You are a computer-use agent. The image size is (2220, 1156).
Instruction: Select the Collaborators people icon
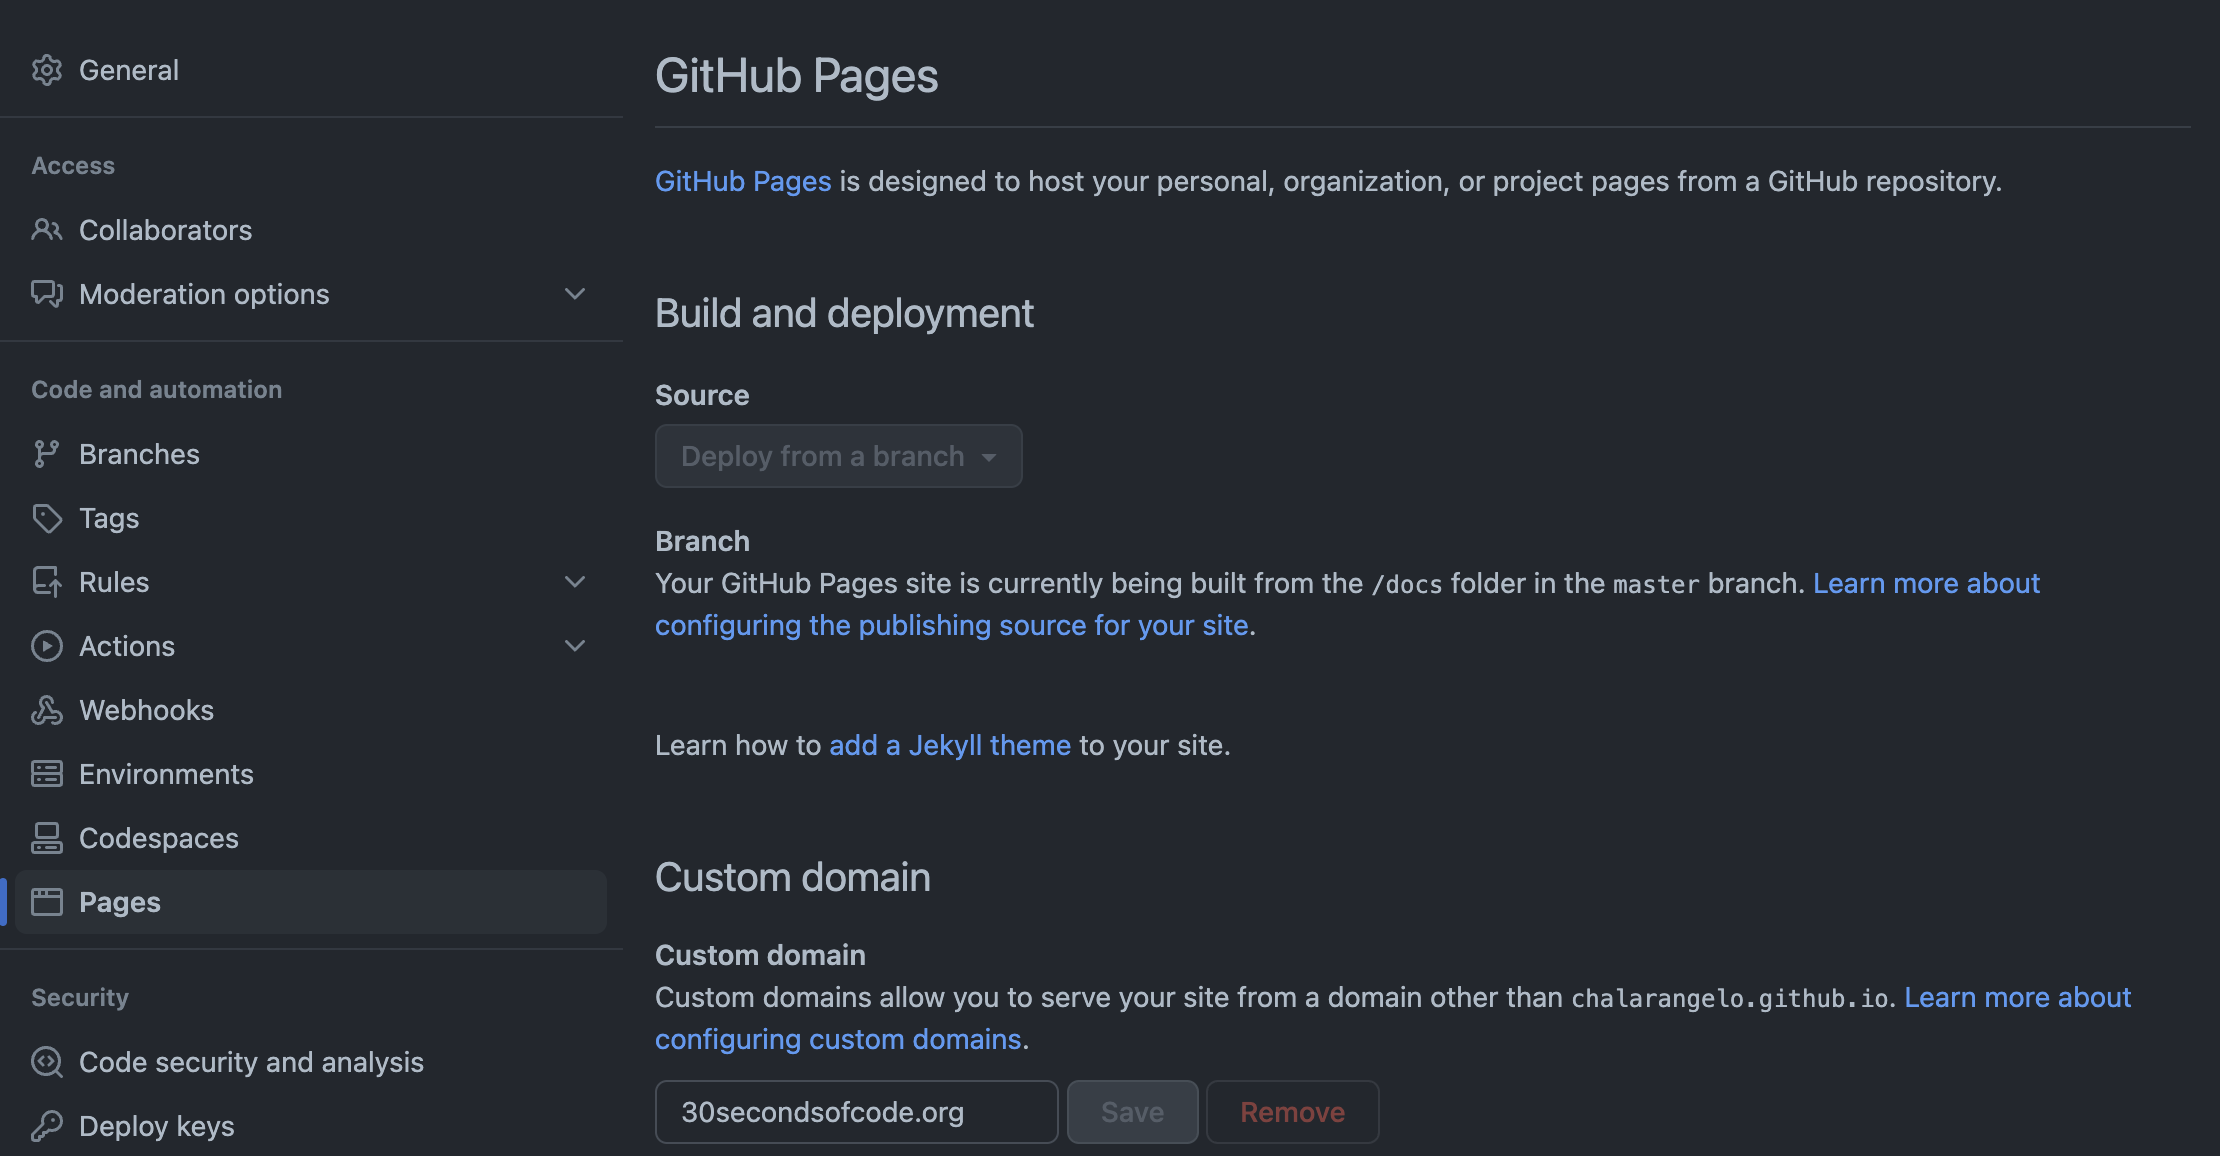tap(46, 230)
